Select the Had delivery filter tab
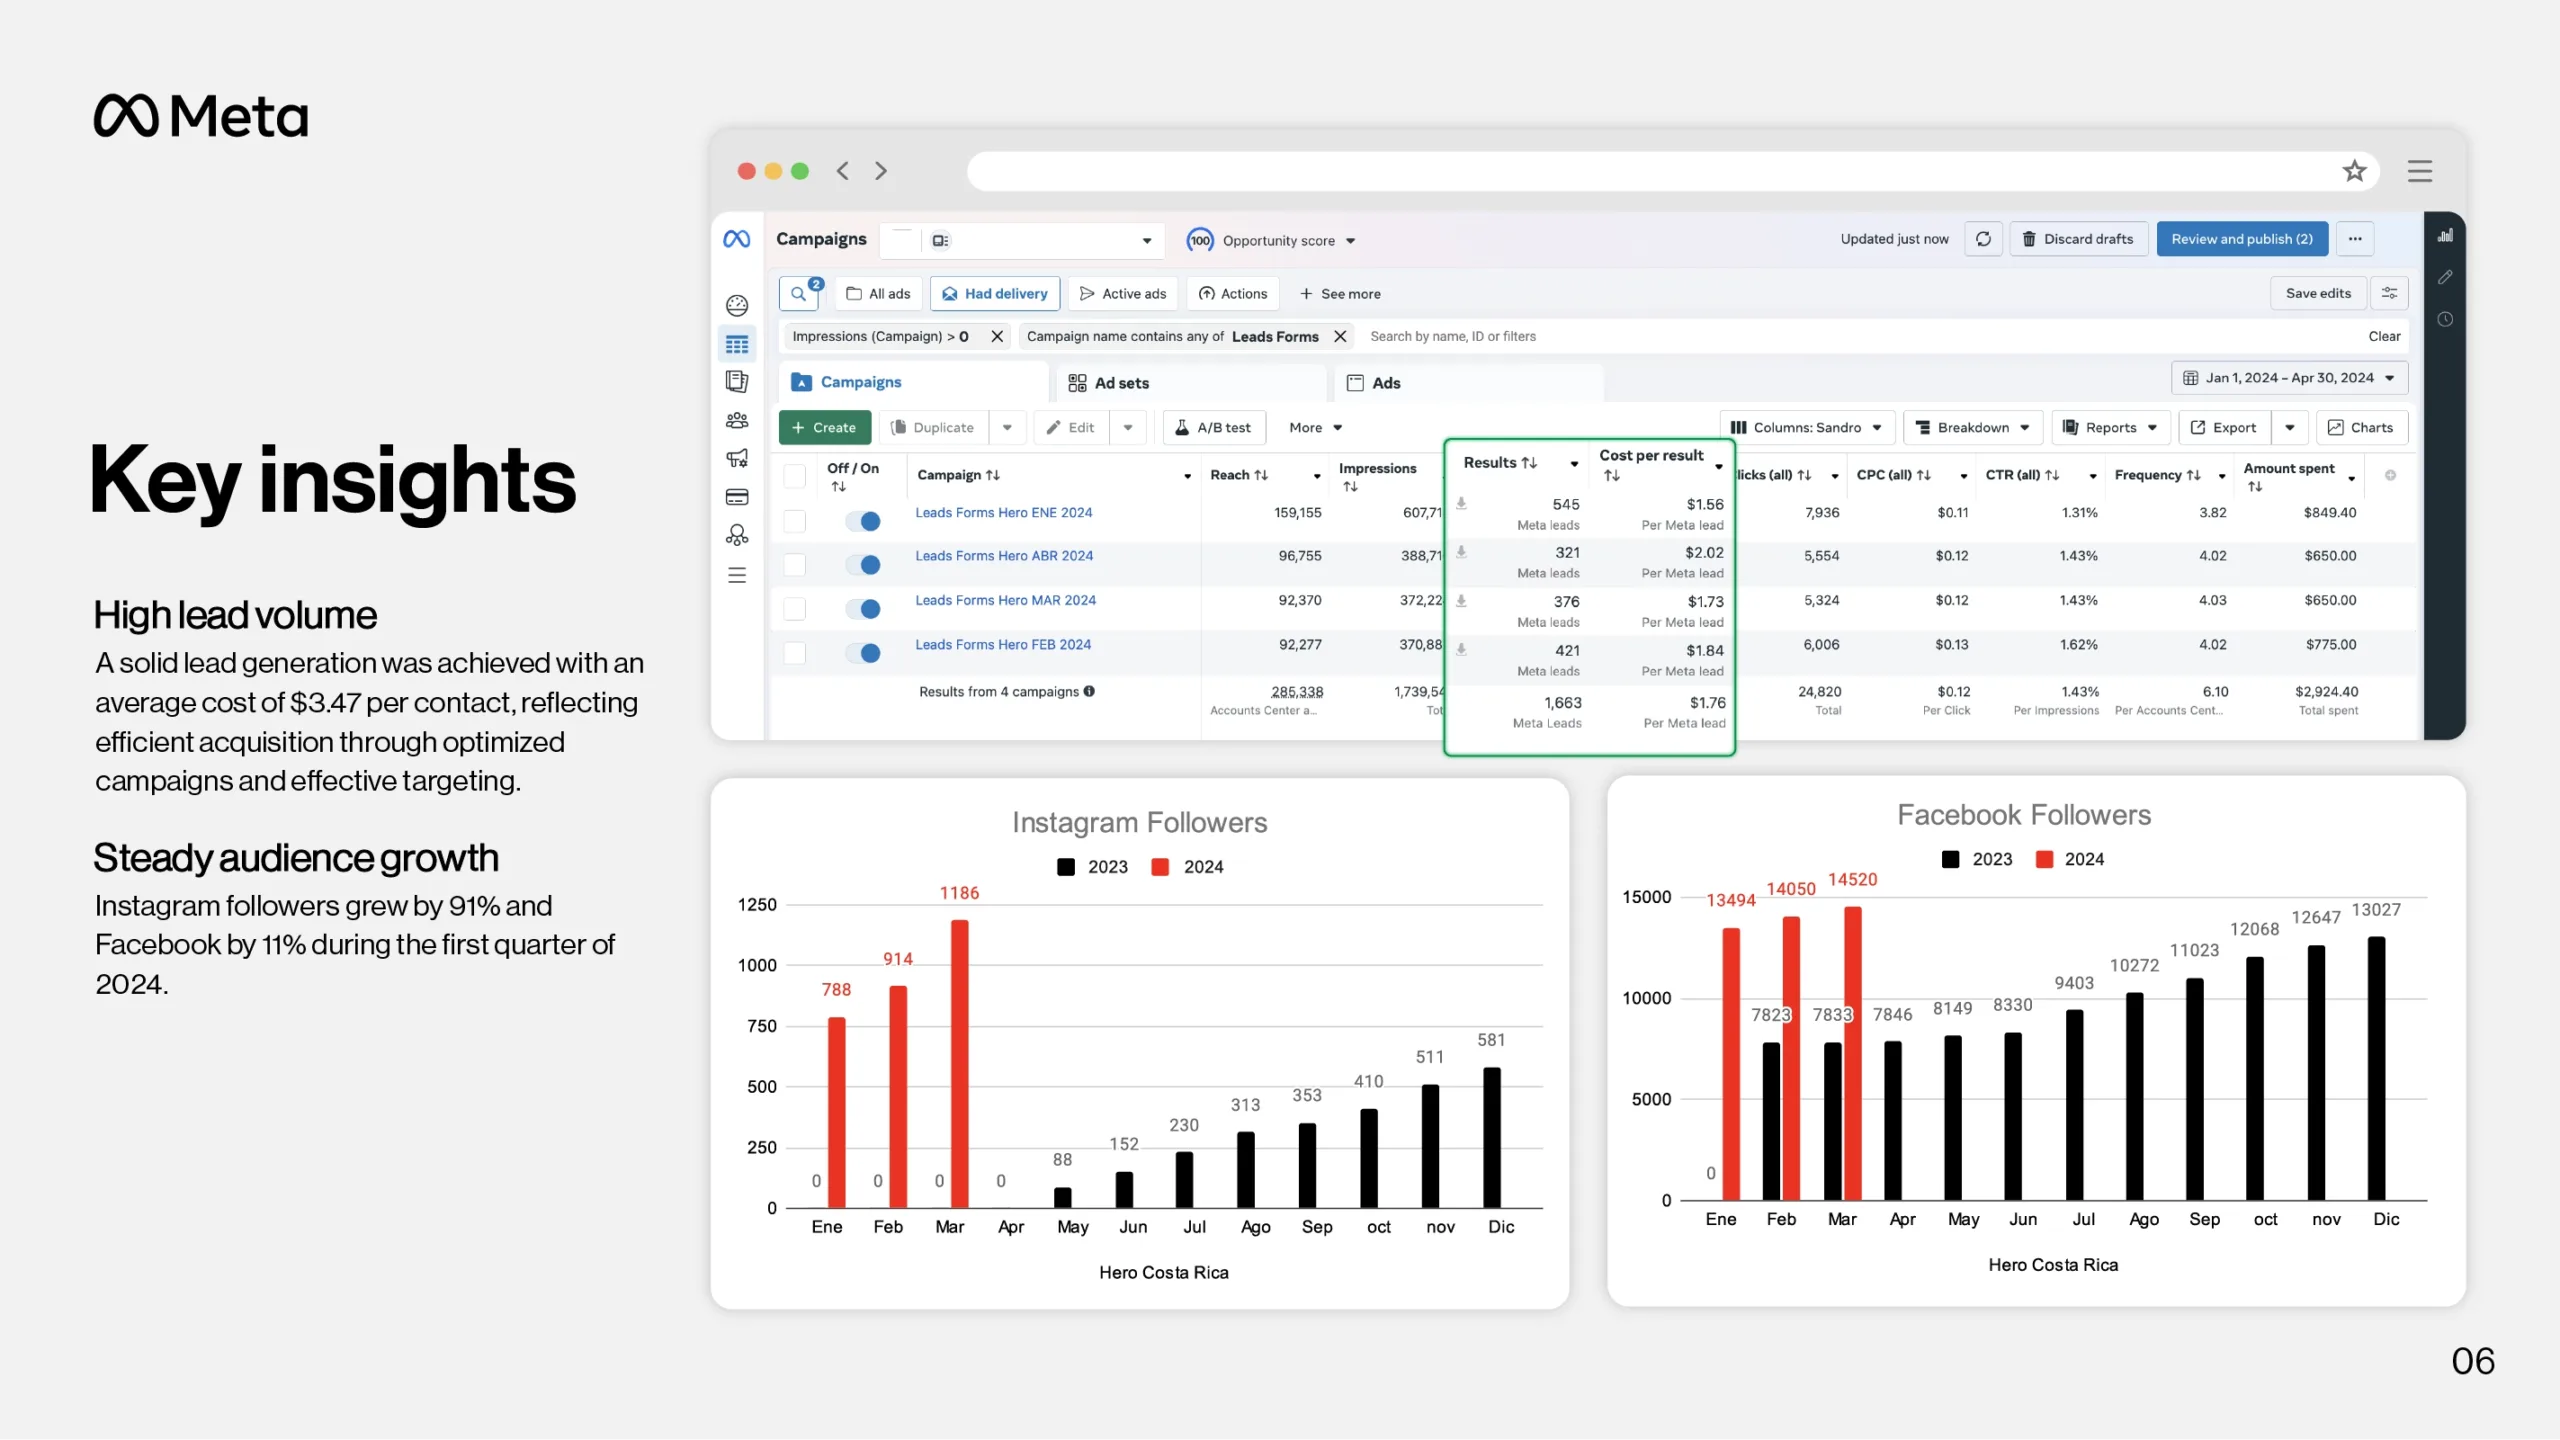The image size is (2560, 1440). tap(995, 294)
